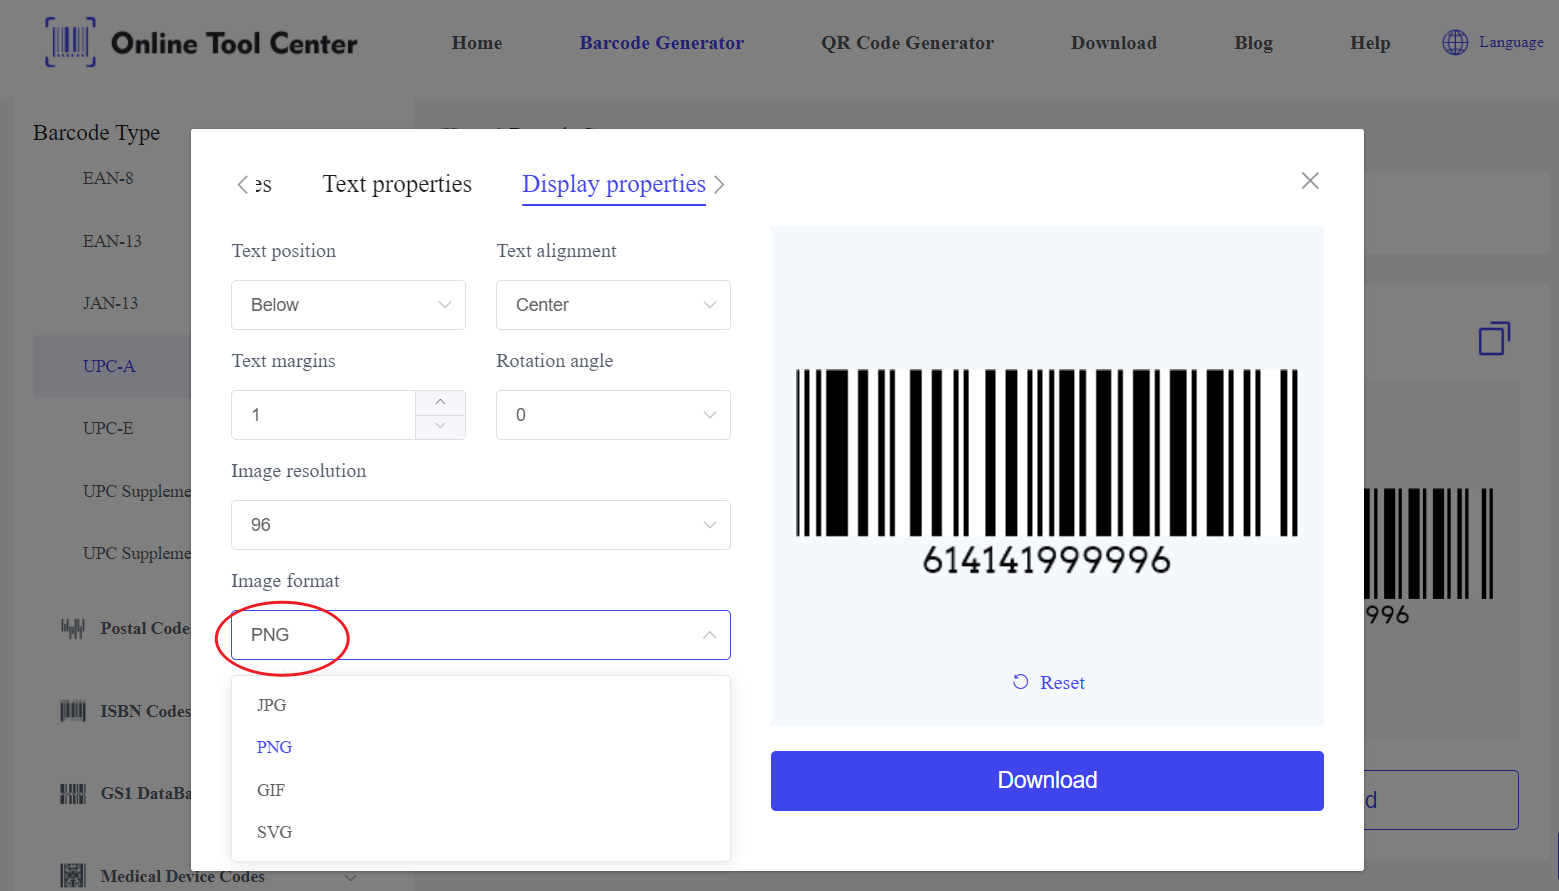Click the barcode number 614141999996
1559x891 pixels.
[1046, 560]
